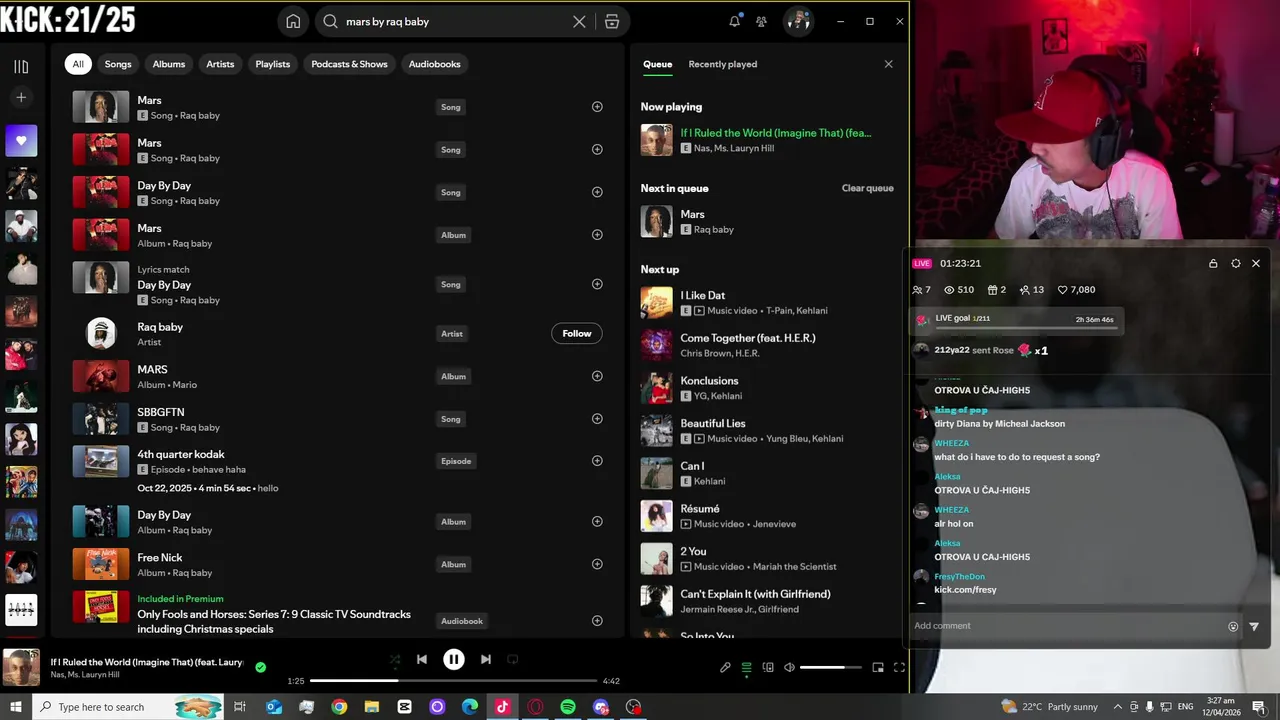This screenshot has width=1280, height=720.
Task: Open the notifications bell in Spotify
Action: (x=735, y=21)
